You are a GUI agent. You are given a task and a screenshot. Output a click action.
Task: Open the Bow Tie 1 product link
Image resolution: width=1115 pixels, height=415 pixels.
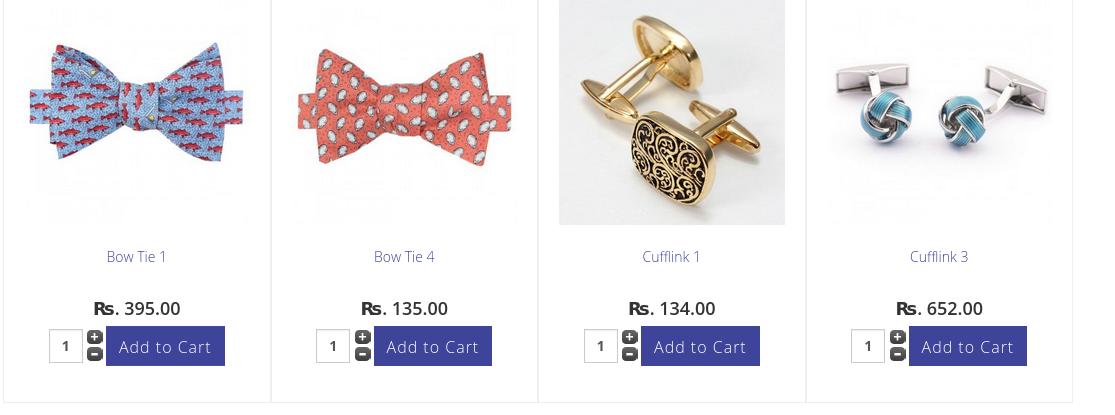[136, 257]
